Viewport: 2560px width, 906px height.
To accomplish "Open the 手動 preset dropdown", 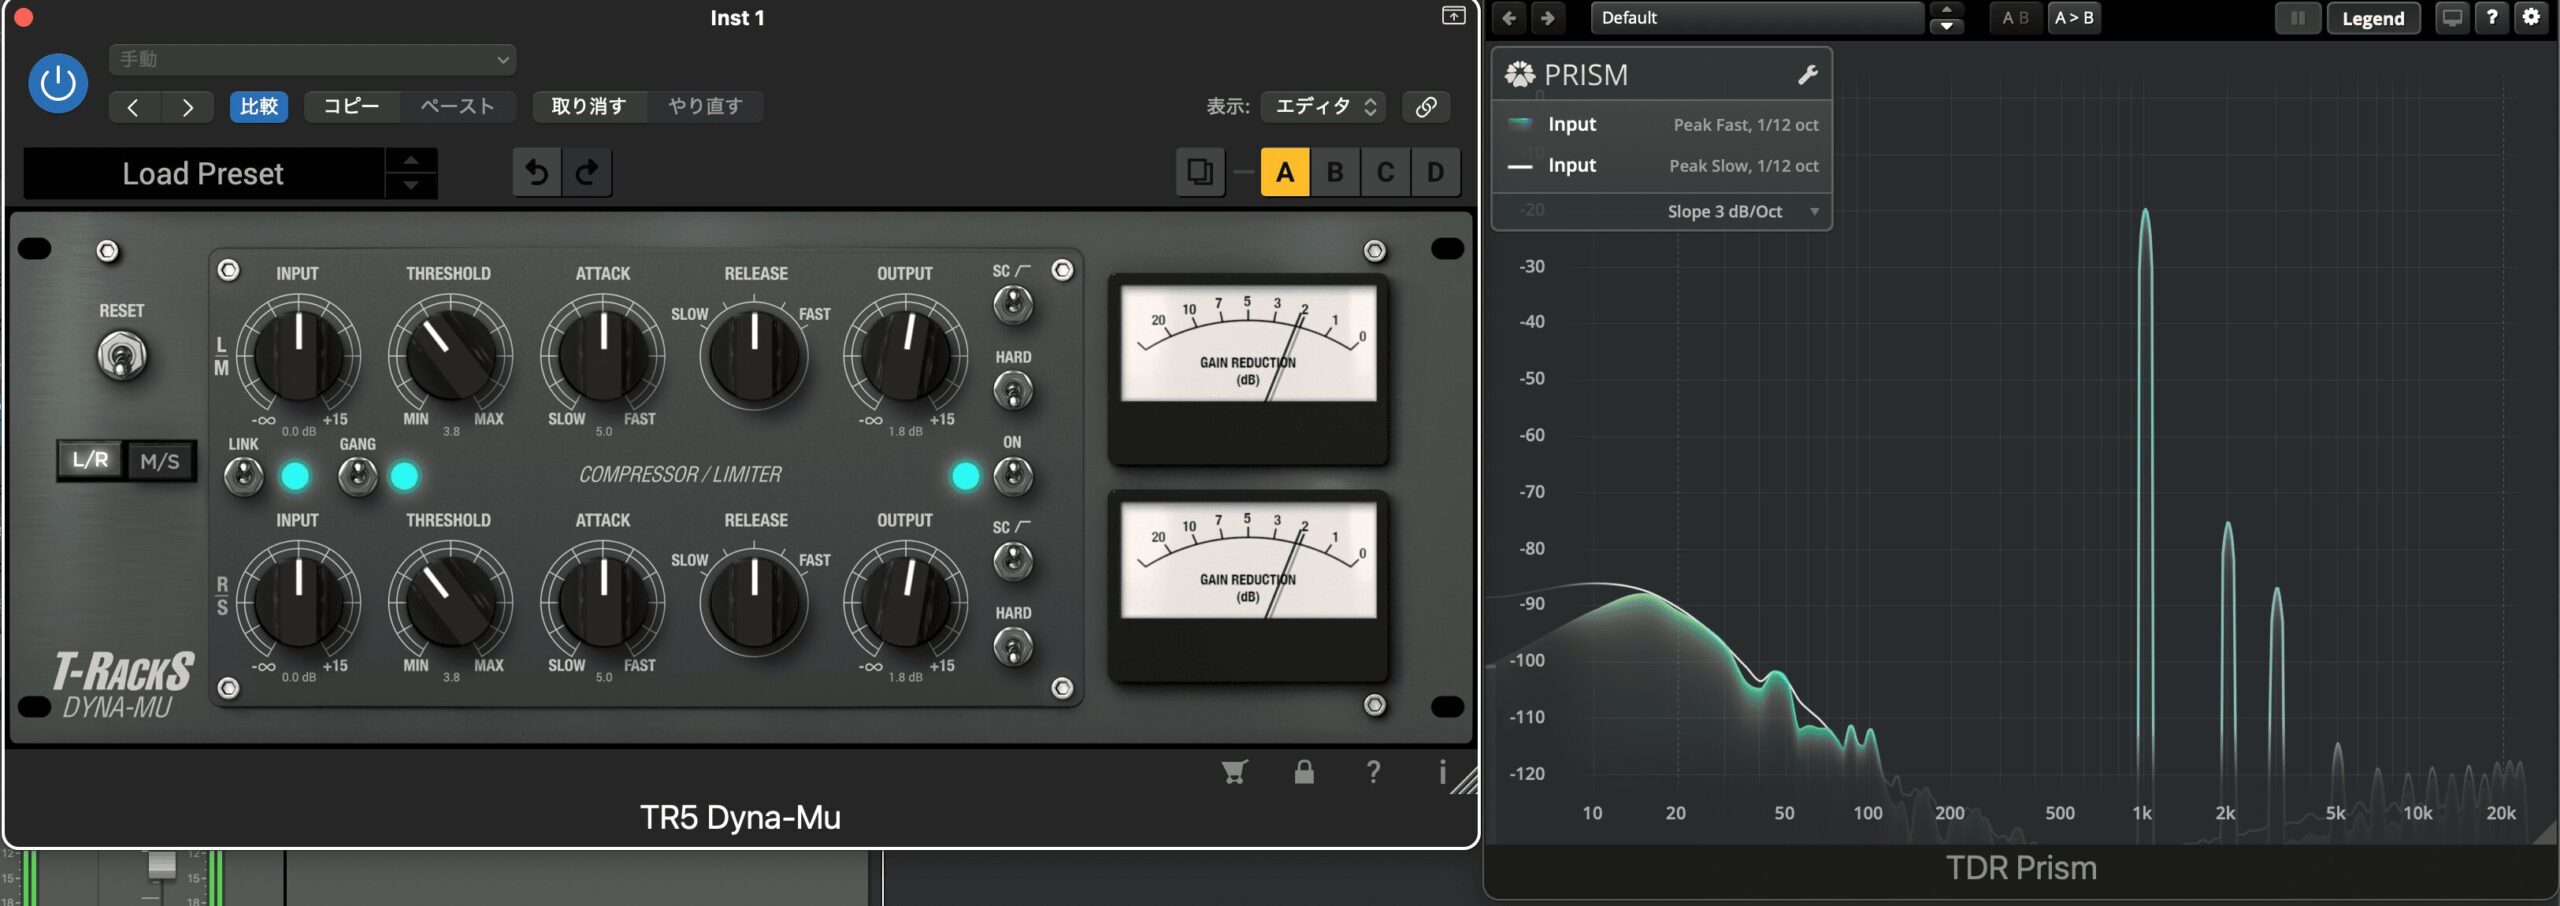I will point(312,59).
